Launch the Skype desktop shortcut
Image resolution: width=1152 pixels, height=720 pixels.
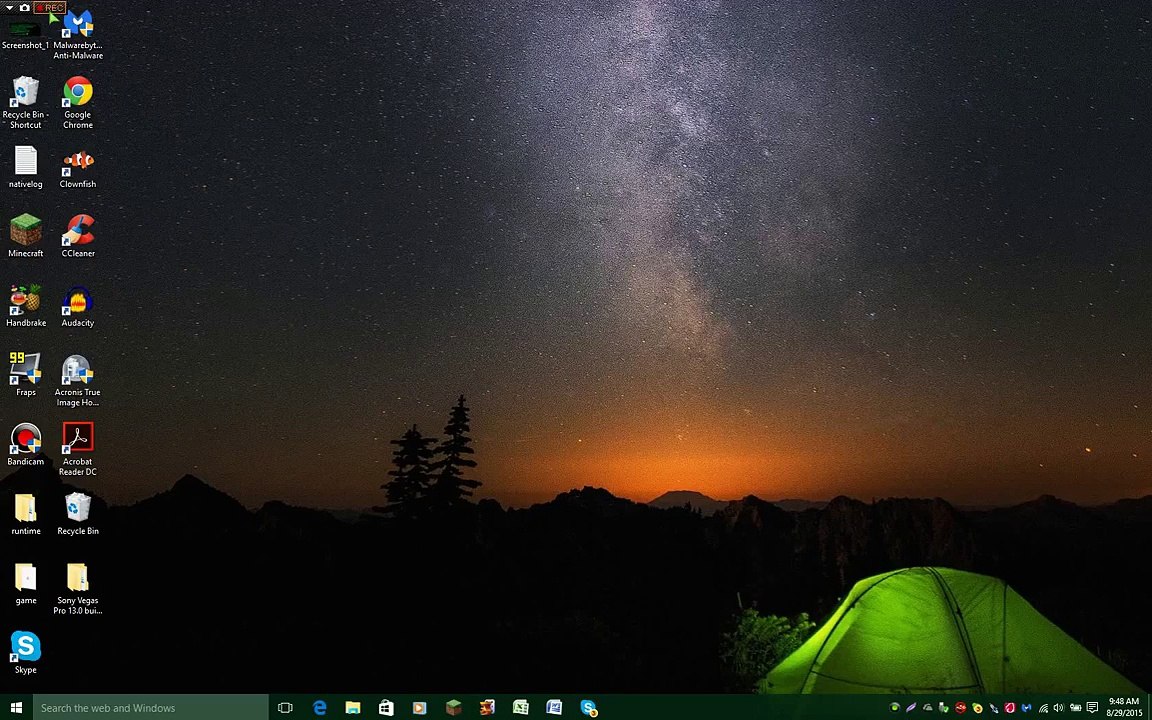point(26,652)
